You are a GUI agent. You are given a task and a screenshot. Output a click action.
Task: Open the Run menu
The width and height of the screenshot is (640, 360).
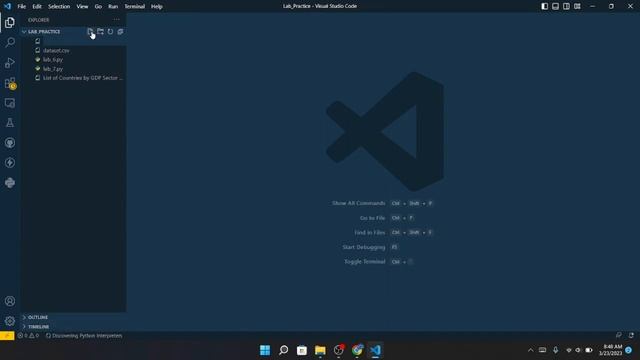113,7
